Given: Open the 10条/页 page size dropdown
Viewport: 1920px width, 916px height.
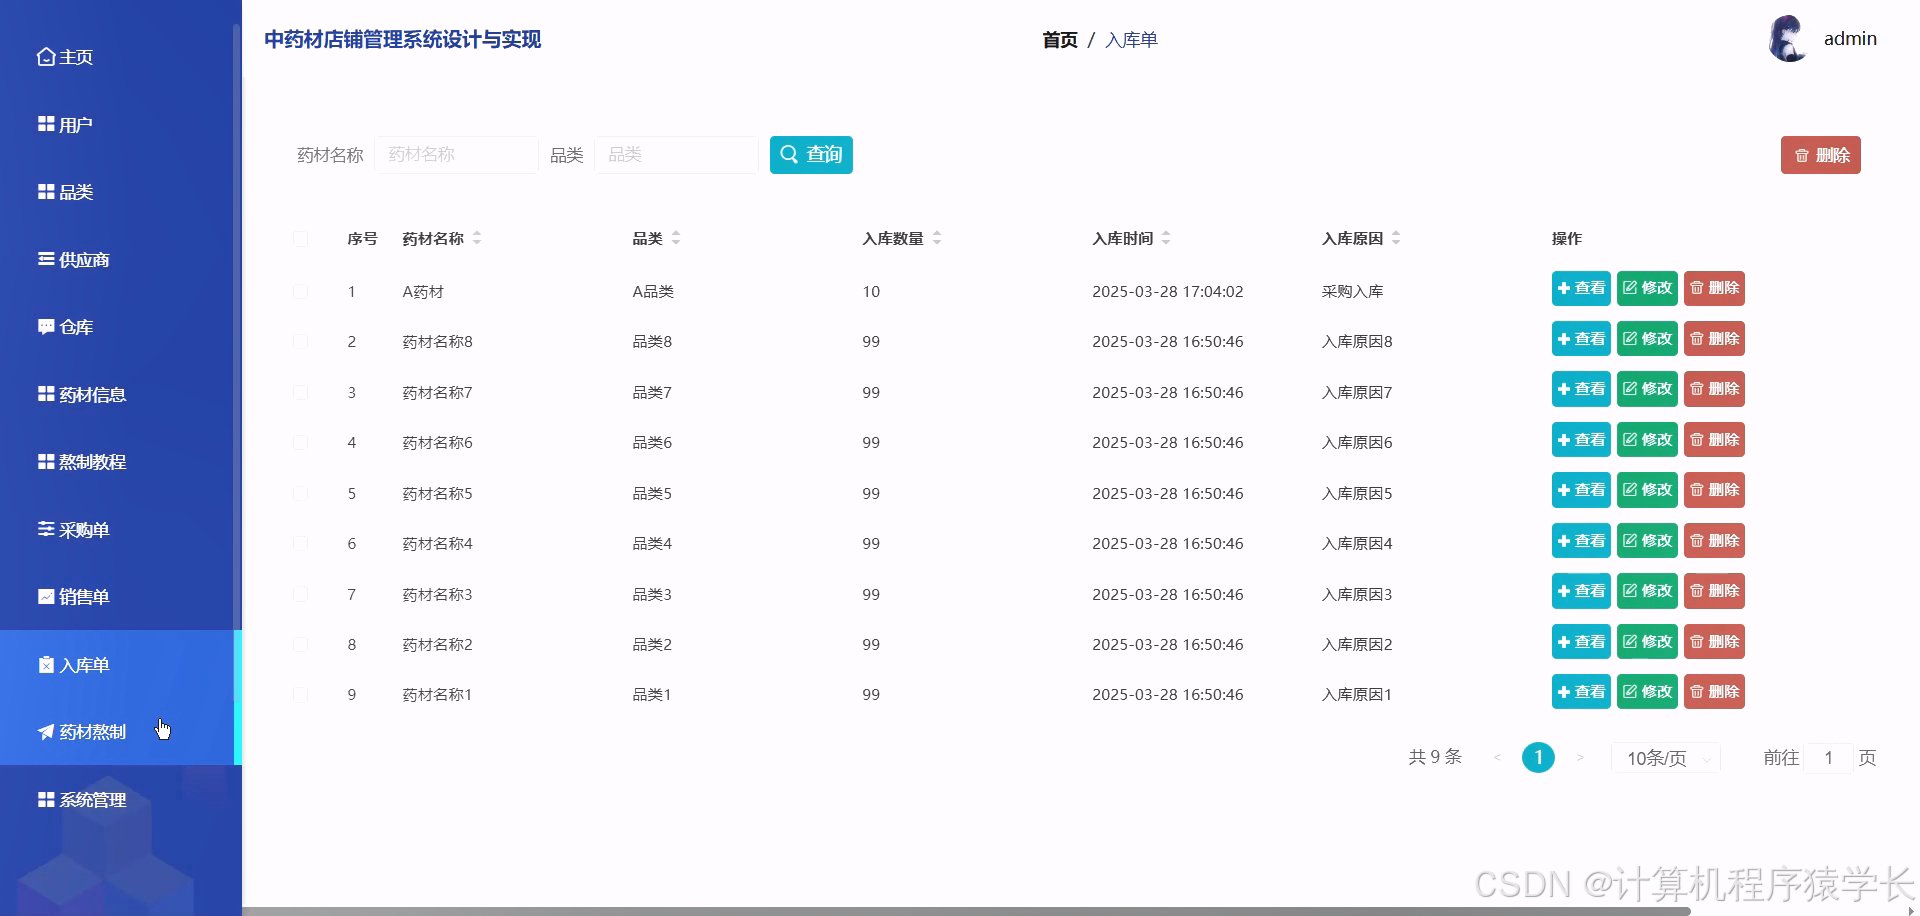Looking at the screenshot, I should tap(1664, 757).
